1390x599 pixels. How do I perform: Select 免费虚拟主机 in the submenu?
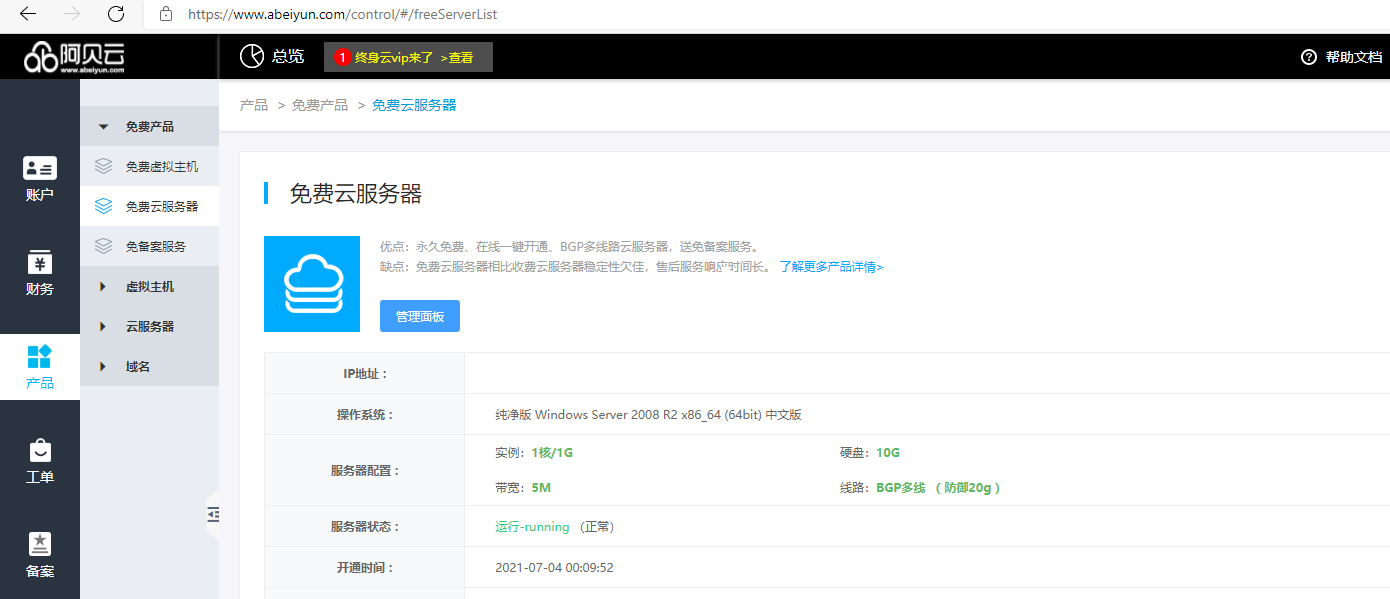pos(161,167)
